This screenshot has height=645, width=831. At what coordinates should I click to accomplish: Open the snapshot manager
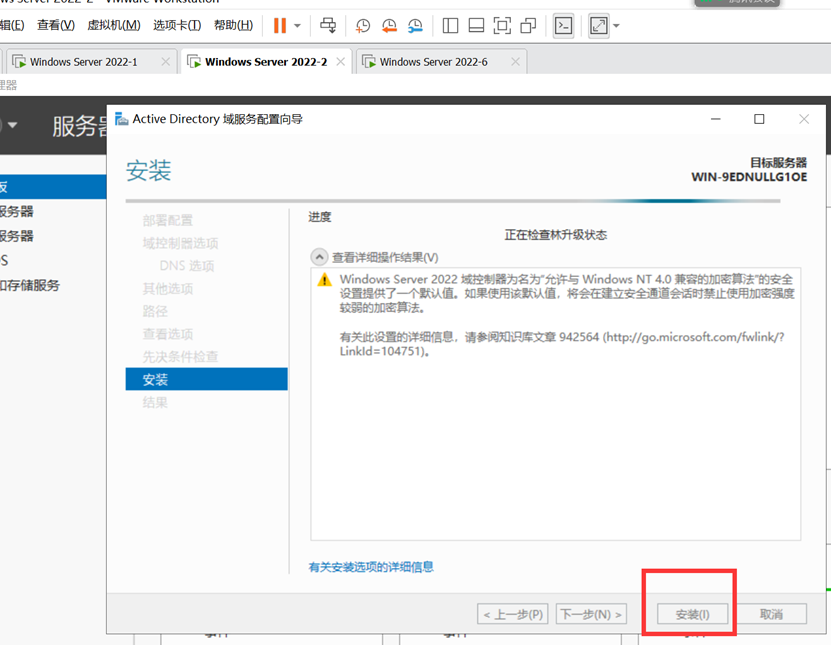[415, 25]
